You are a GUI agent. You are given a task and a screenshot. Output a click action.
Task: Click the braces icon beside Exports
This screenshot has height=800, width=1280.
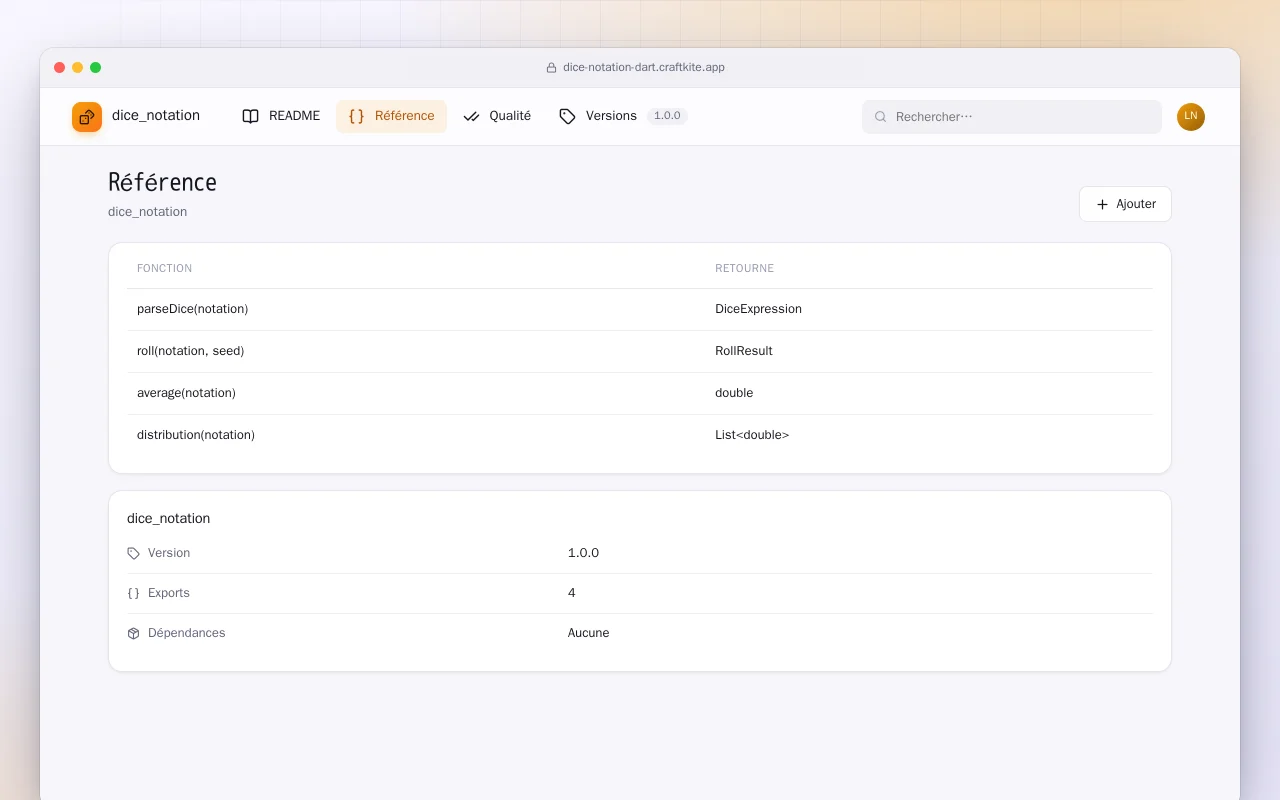click(134, 593)
